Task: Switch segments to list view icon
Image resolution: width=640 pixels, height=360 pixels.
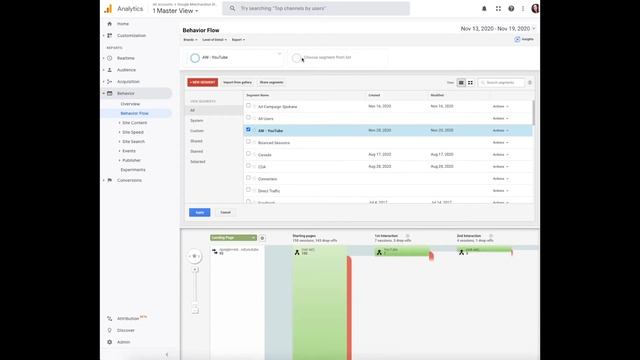Action: click(461, 82)
